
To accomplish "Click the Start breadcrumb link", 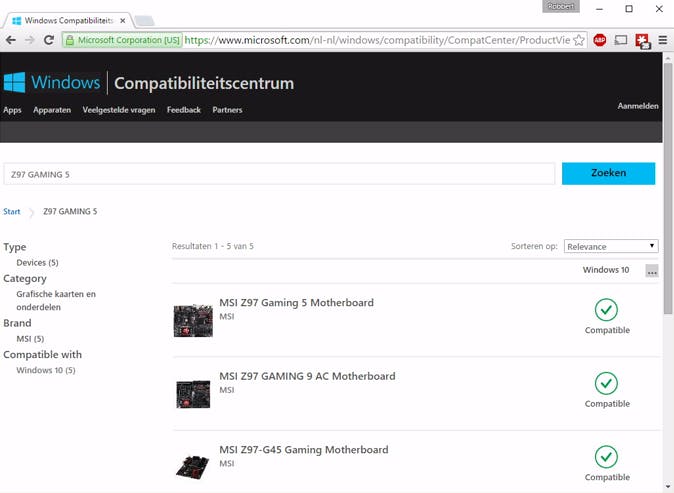I will (12, 211).
